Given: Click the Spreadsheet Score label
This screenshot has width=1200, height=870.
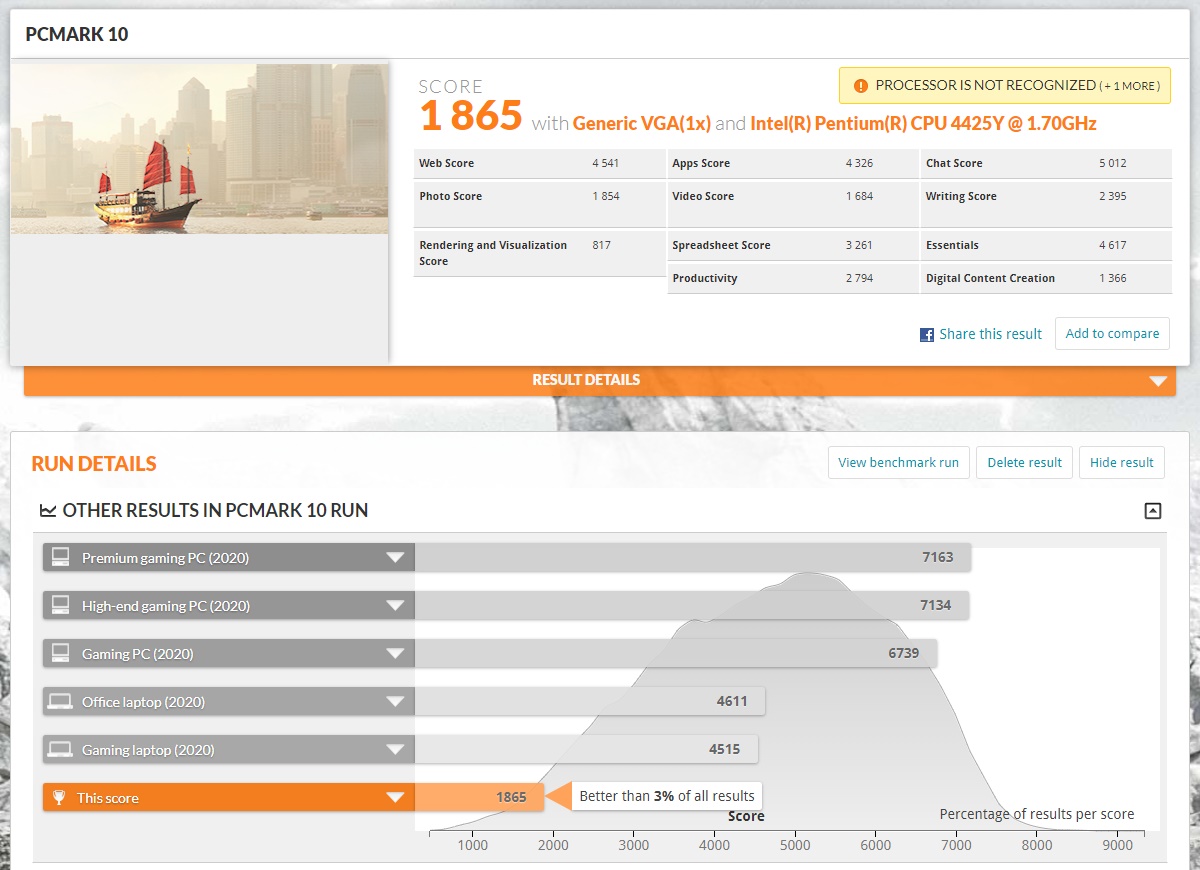Looking at the screenshot, I should (x=721, y=245).
